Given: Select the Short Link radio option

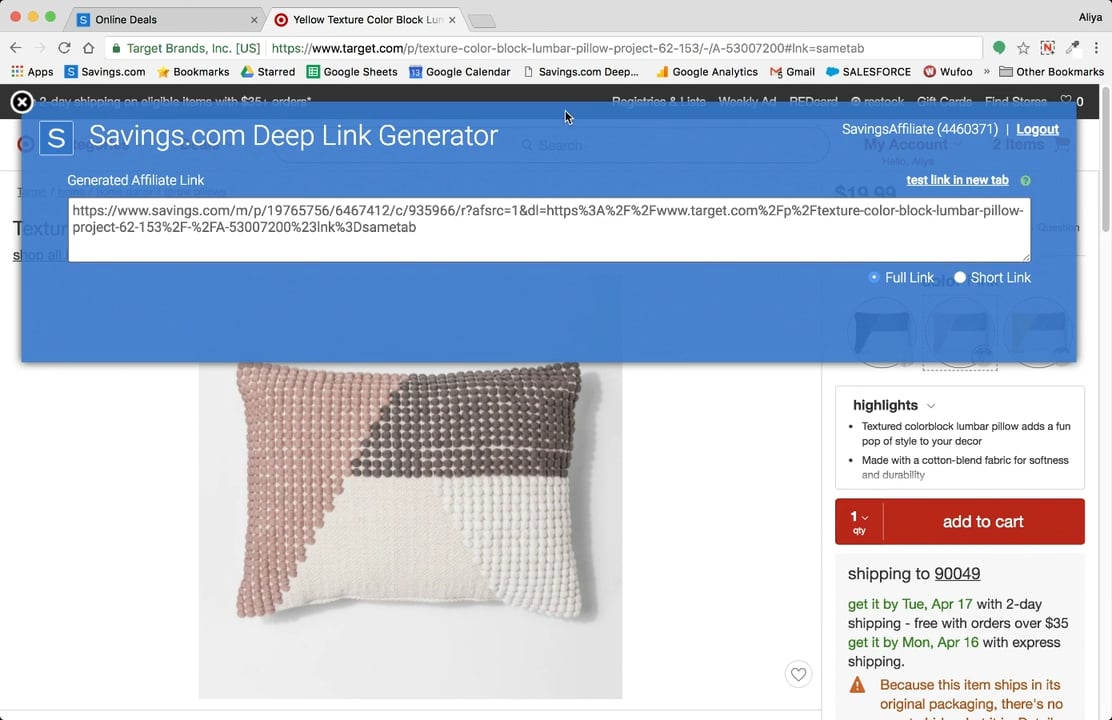Looking at the screenshot, I should pos(960,277).
